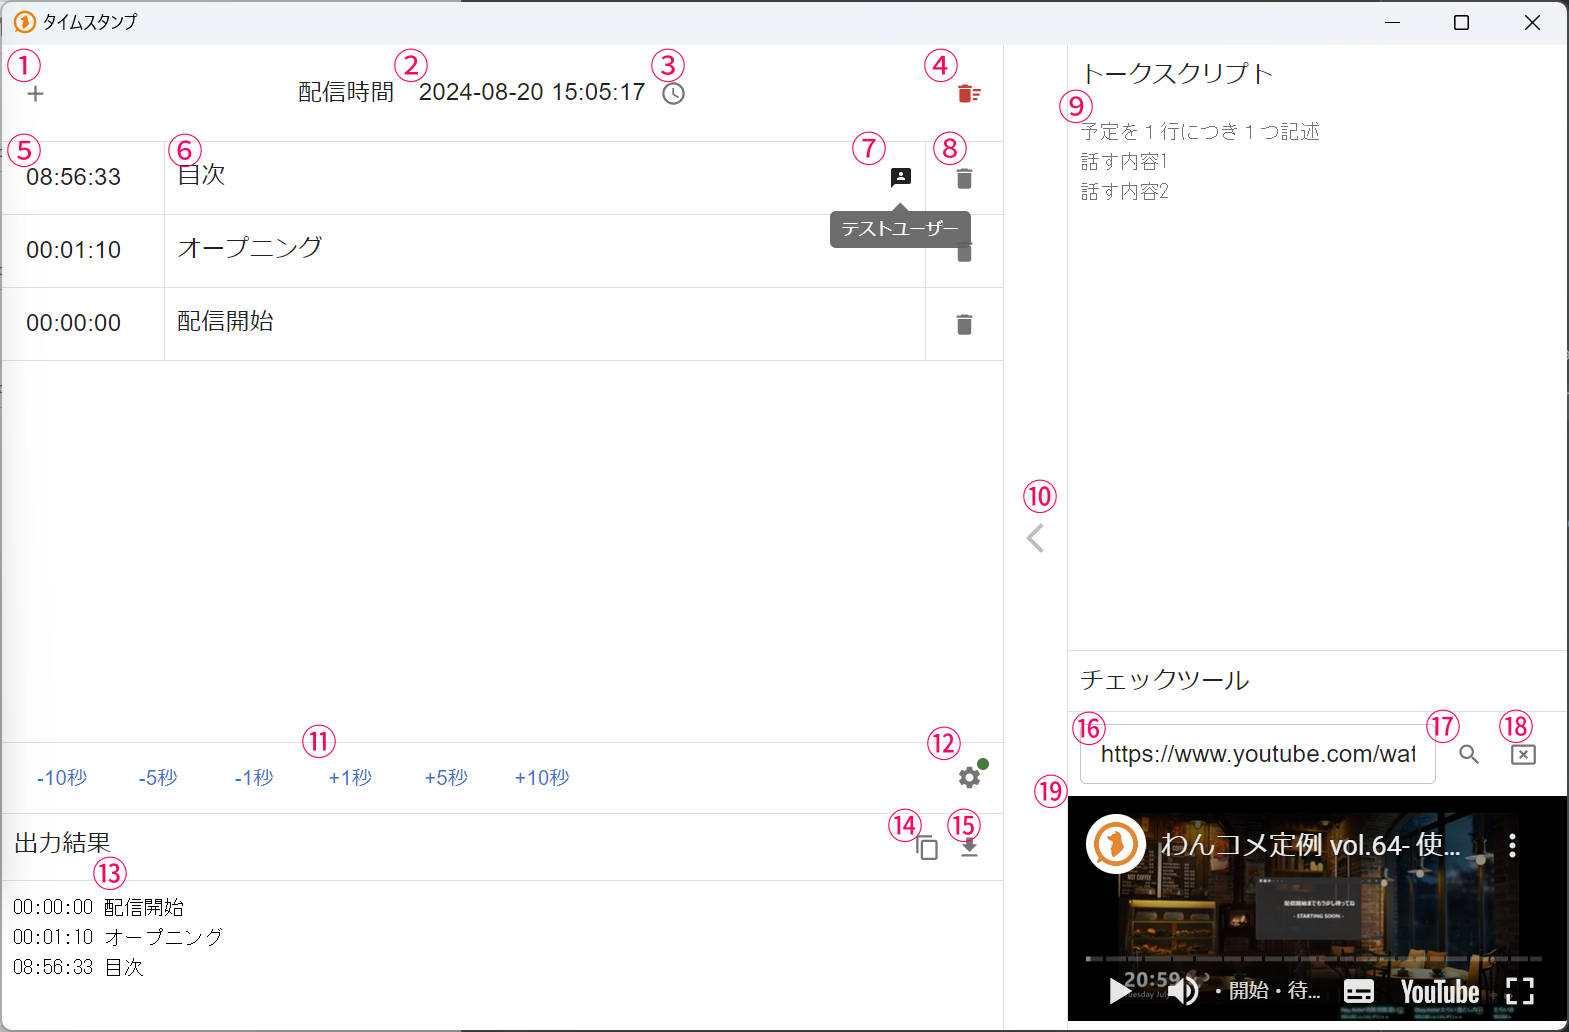Clear the check tool URL field
1569x1032 pixels.
[1523, 755]
